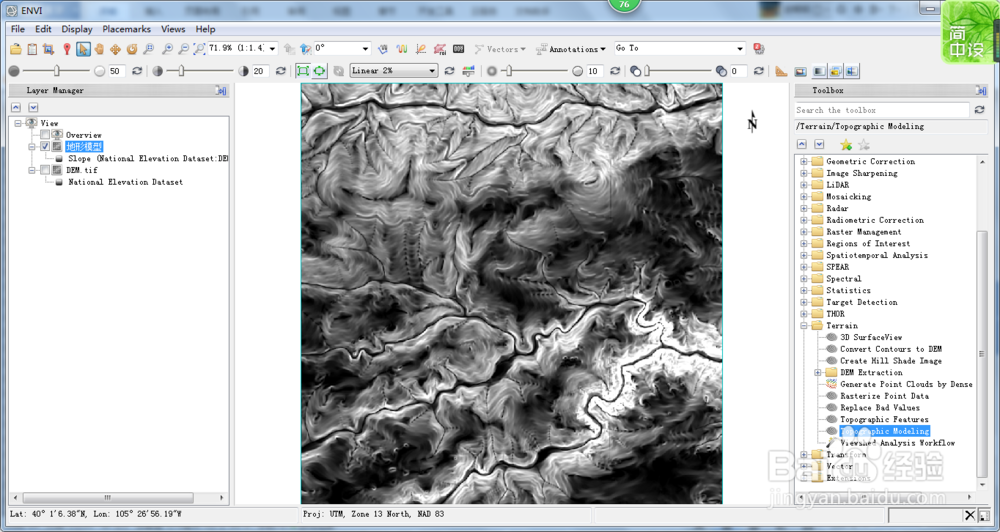Open the Help menu
1000x532 pixels.
[205, 29]
